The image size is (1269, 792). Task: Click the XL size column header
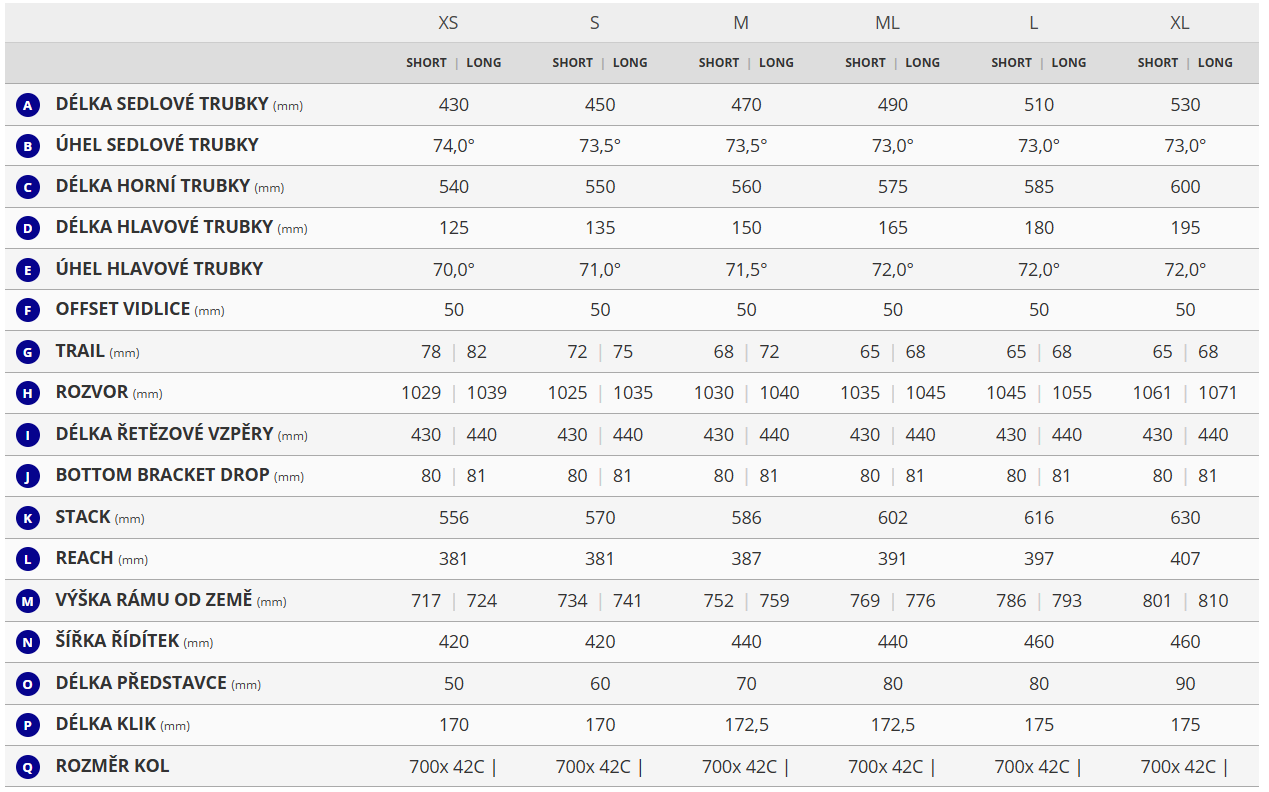(1179, 22)
